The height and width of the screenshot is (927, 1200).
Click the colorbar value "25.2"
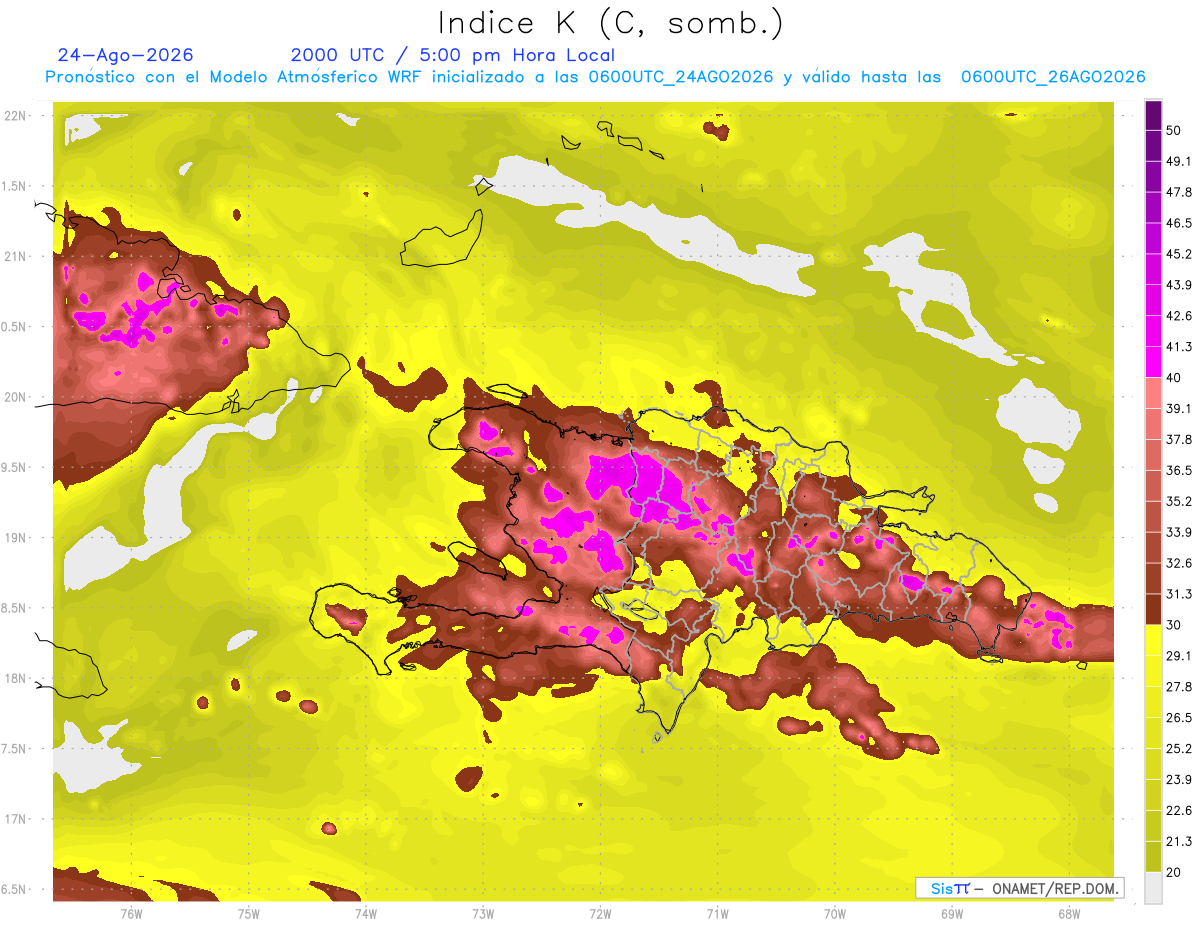(1179, 749)
